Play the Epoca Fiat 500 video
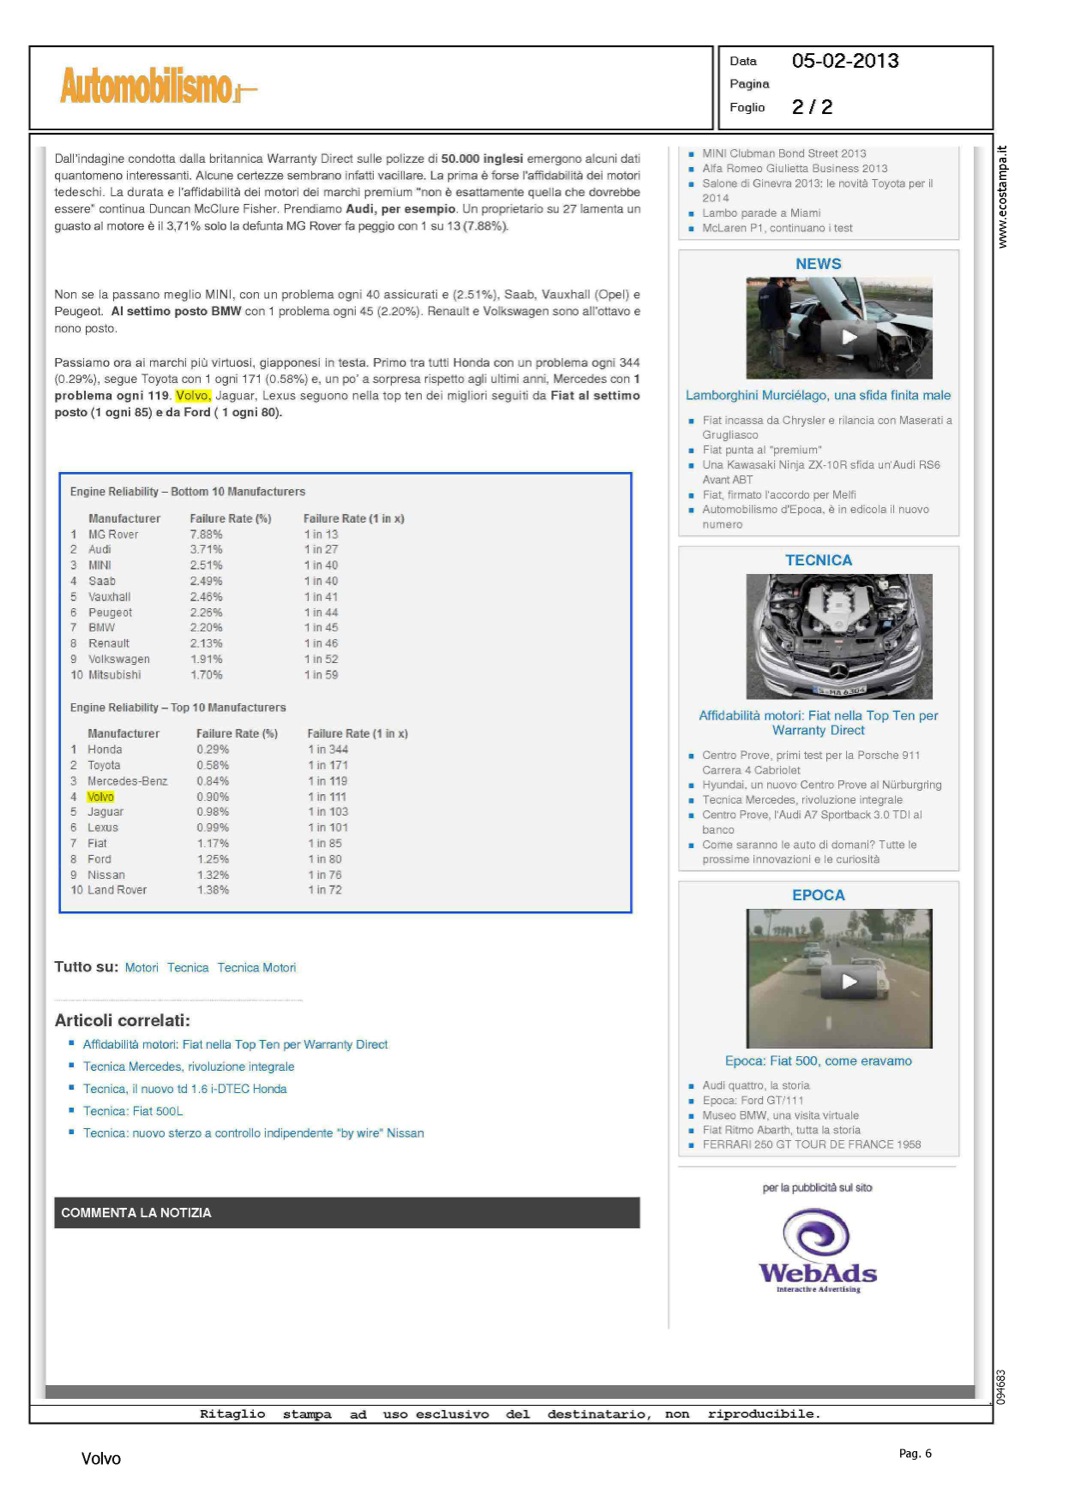The image size is (1069, 1500). 848,982
